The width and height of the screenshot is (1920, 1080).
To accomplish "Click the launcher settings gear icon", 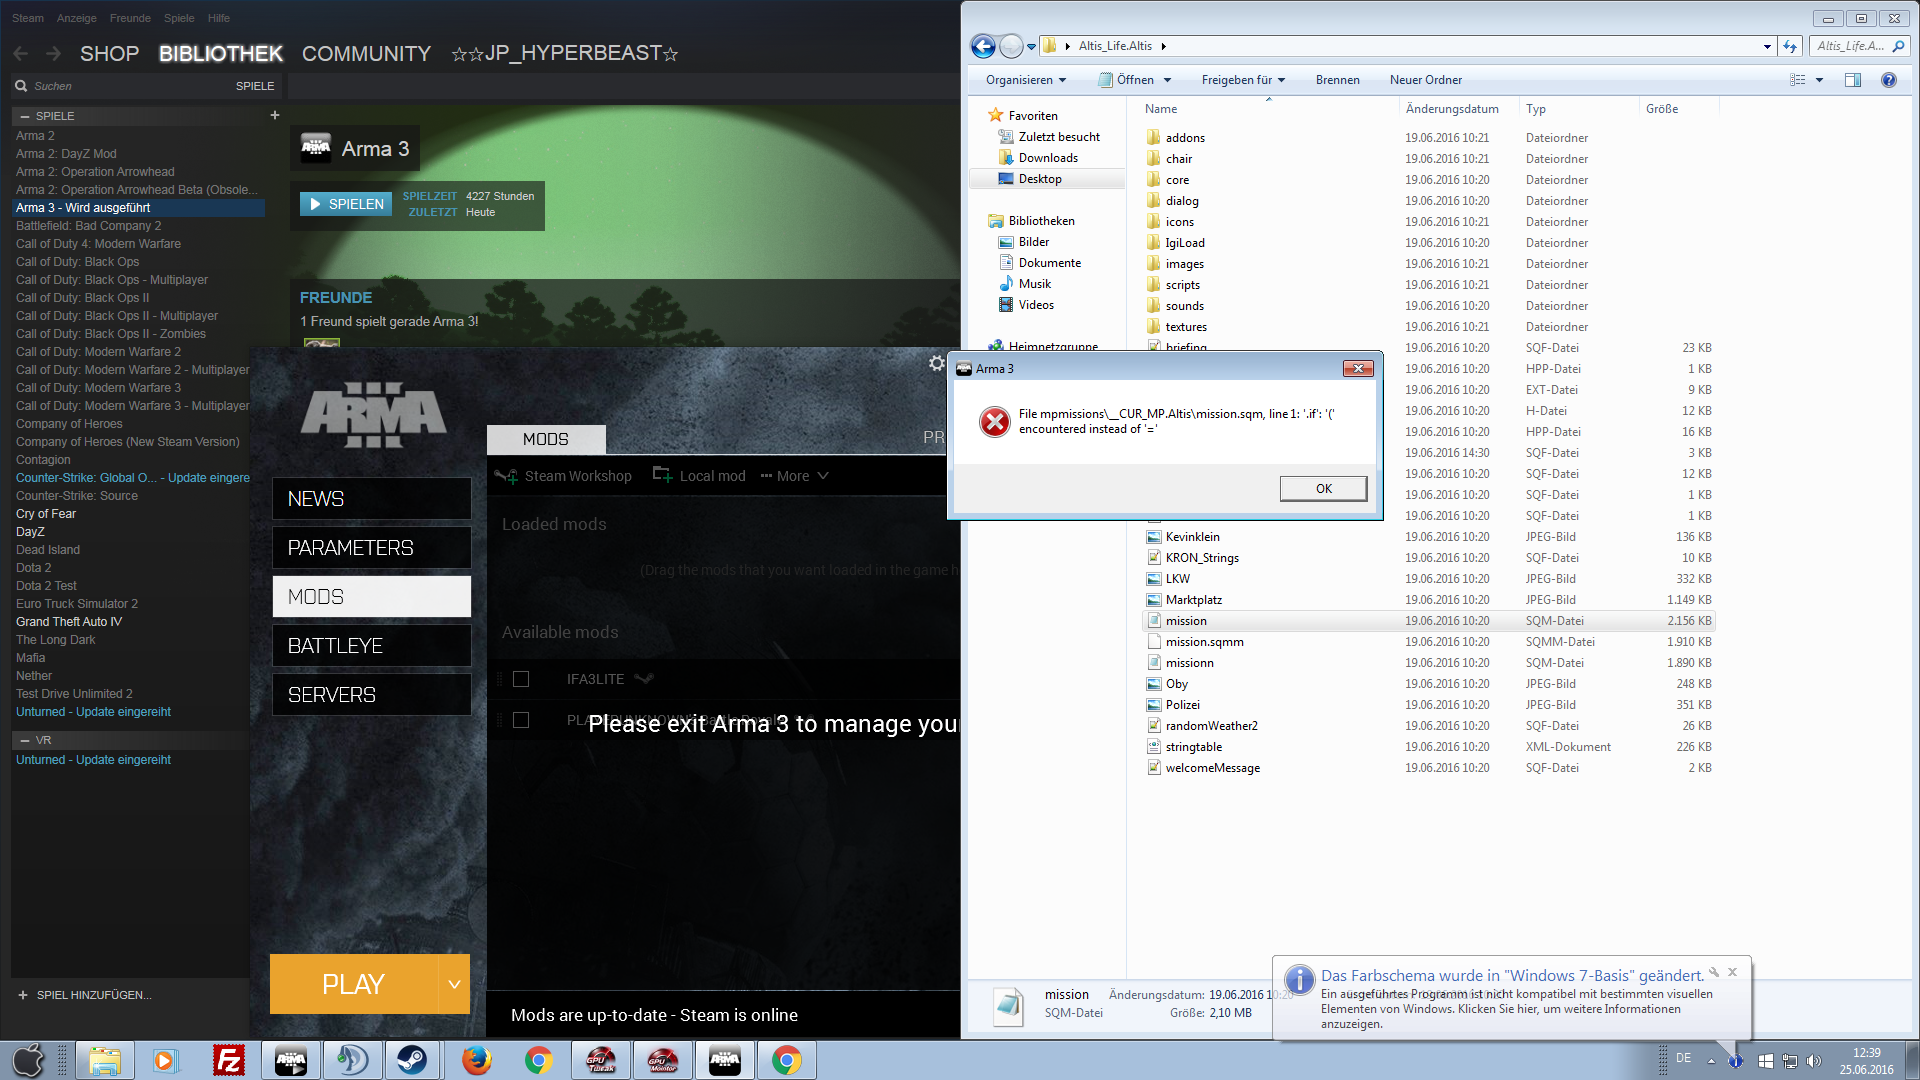I will (936, 363).
